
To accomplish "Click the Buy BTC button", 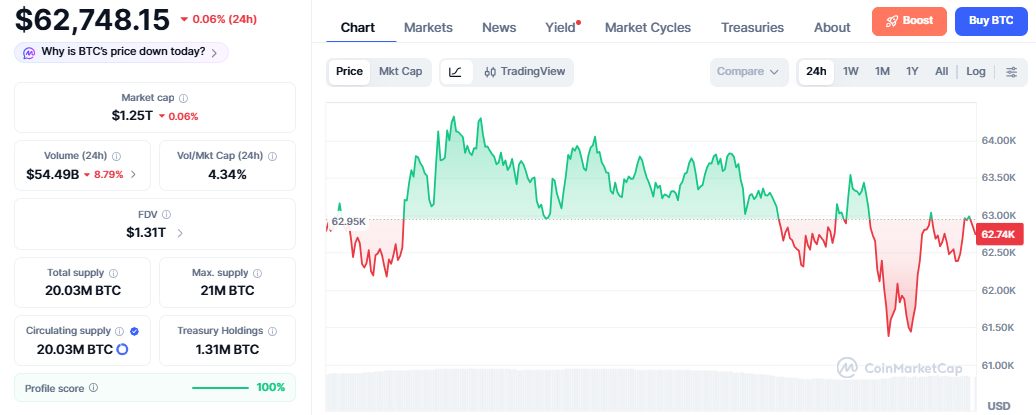I will click(991, 21).
